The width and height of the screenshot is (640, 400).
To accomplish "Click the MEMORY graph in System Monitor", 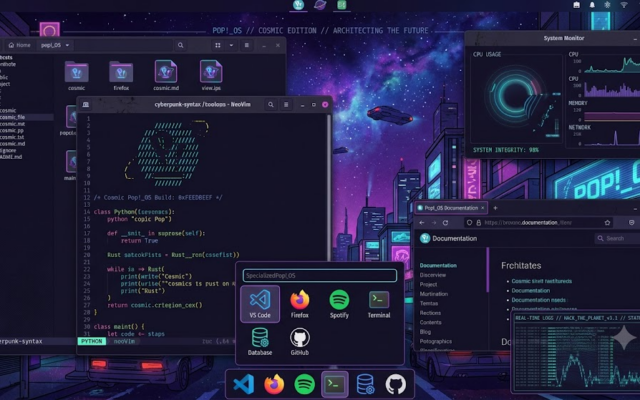I will (611, 116).
